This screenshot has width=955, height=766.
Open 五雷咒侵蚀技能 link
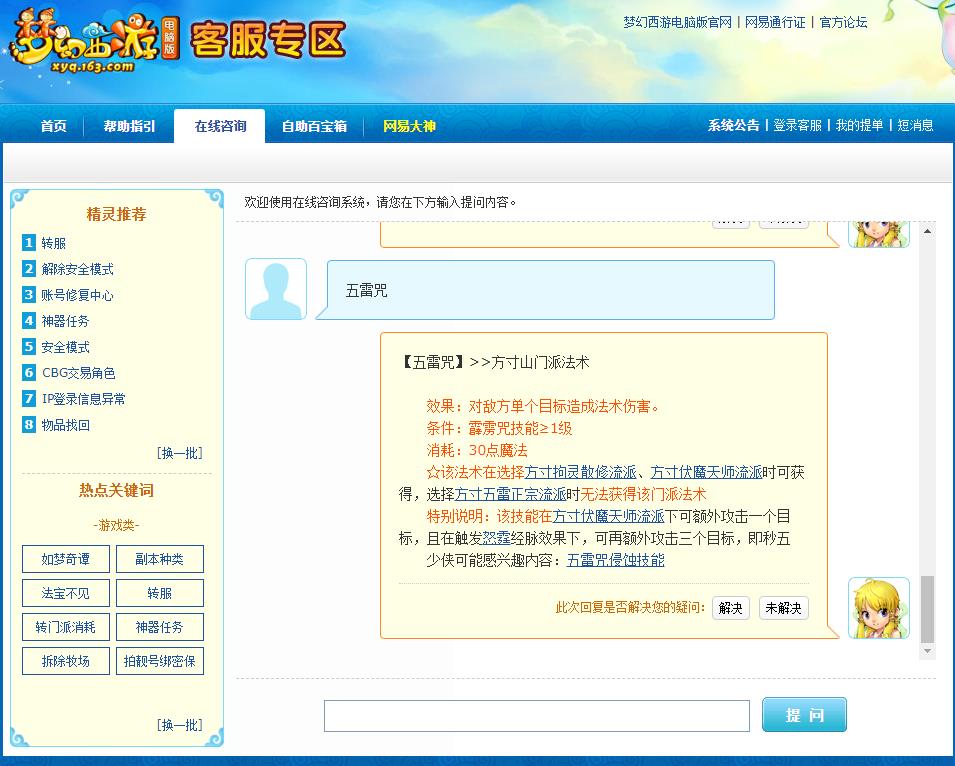(616, 560)
